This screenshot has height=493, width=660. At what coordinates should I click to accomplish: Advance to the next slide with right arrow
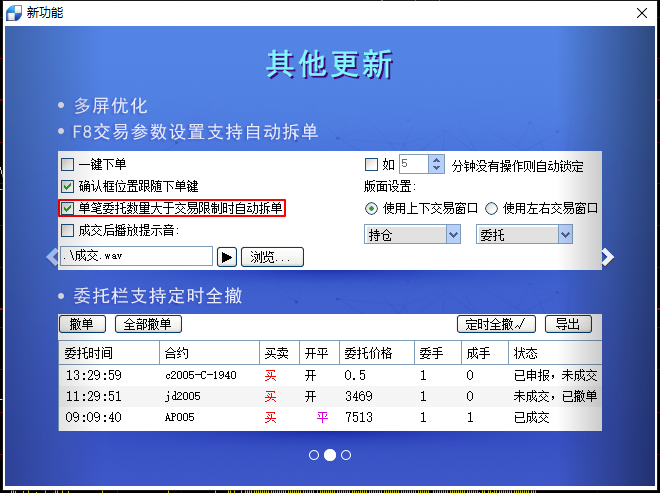606,258
